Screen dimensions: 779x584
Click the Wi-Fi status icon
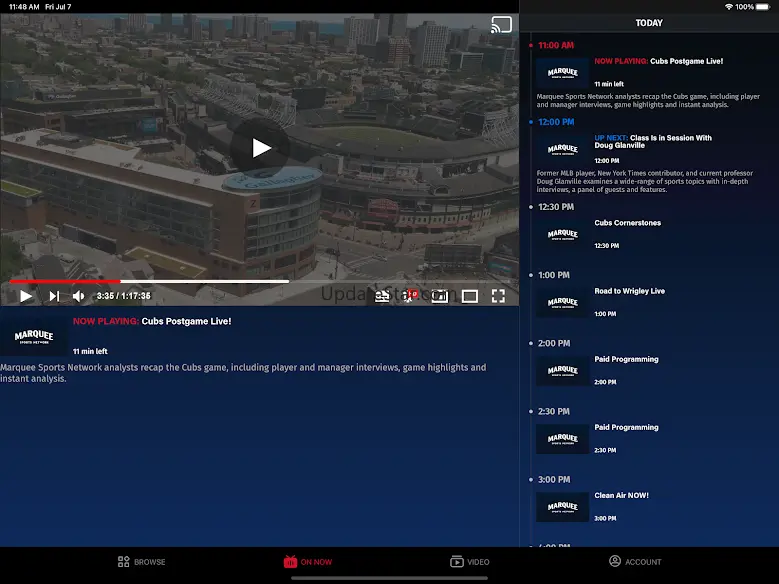[x=729, y=7]
